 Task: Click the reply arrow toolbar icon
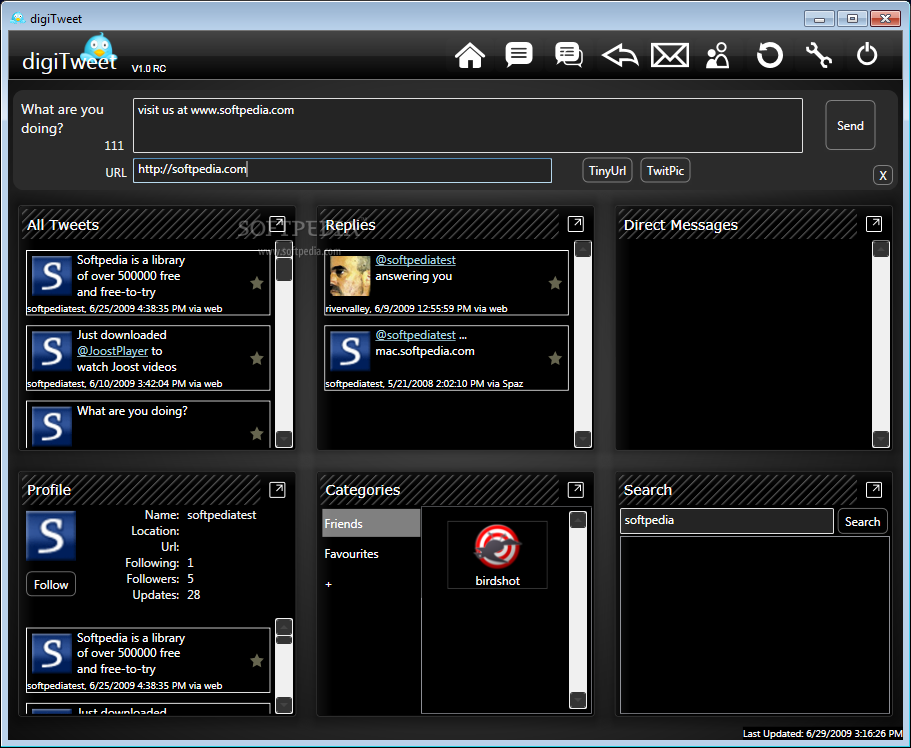620,56
